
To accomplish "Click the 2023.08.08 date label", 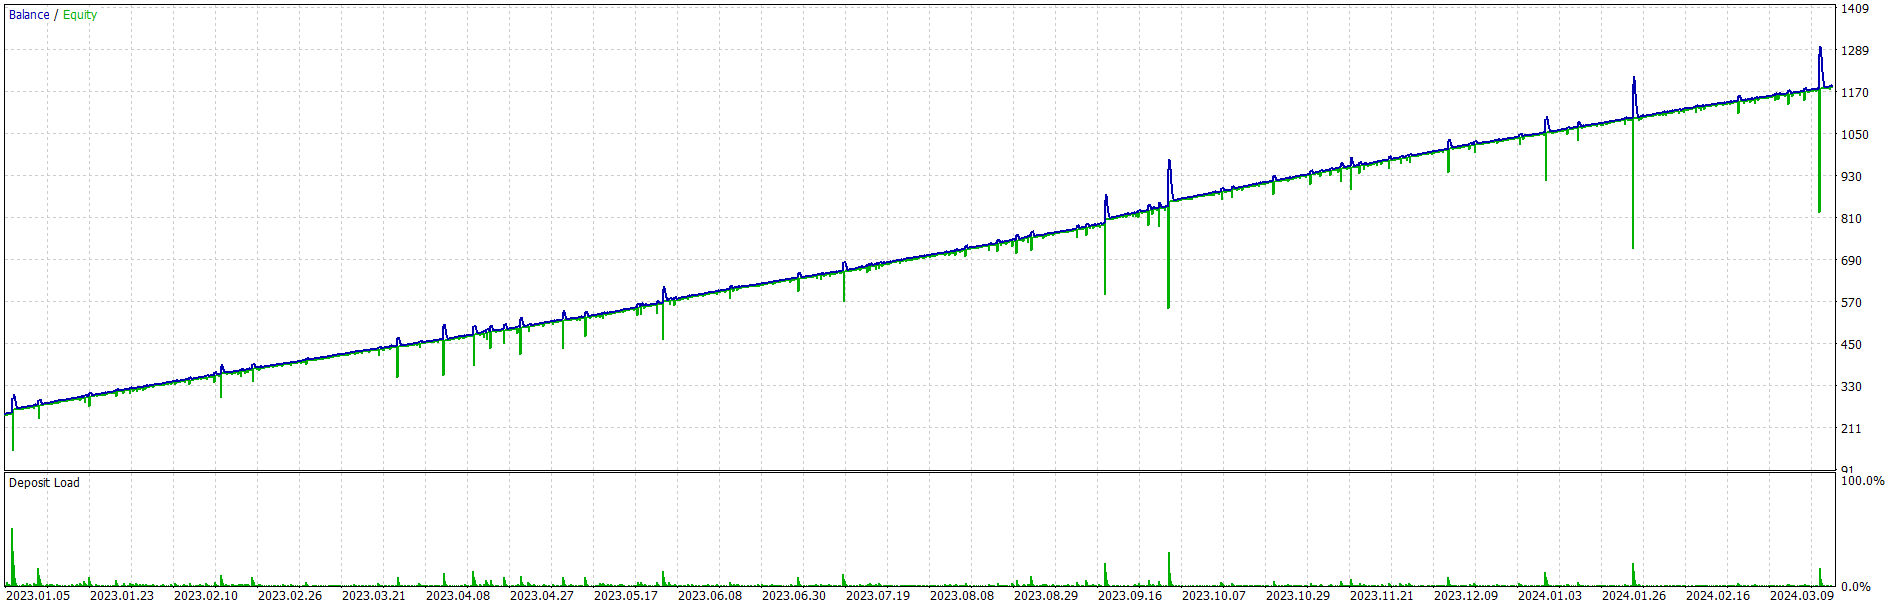I will point(962,596).
